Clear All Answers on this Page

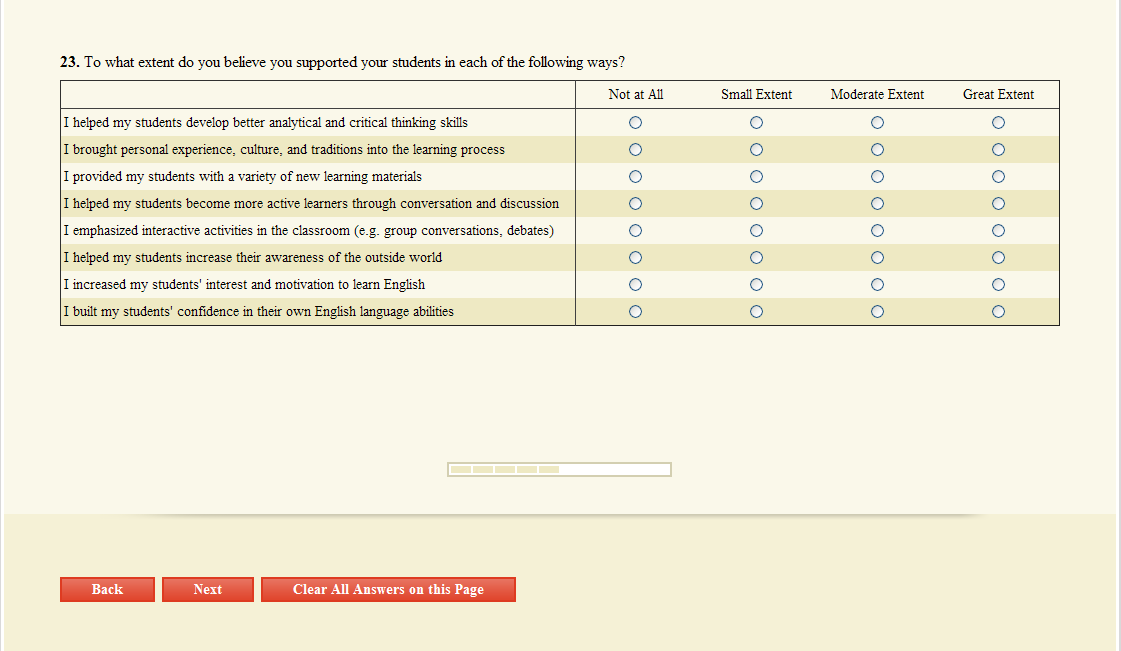(388, 590)
